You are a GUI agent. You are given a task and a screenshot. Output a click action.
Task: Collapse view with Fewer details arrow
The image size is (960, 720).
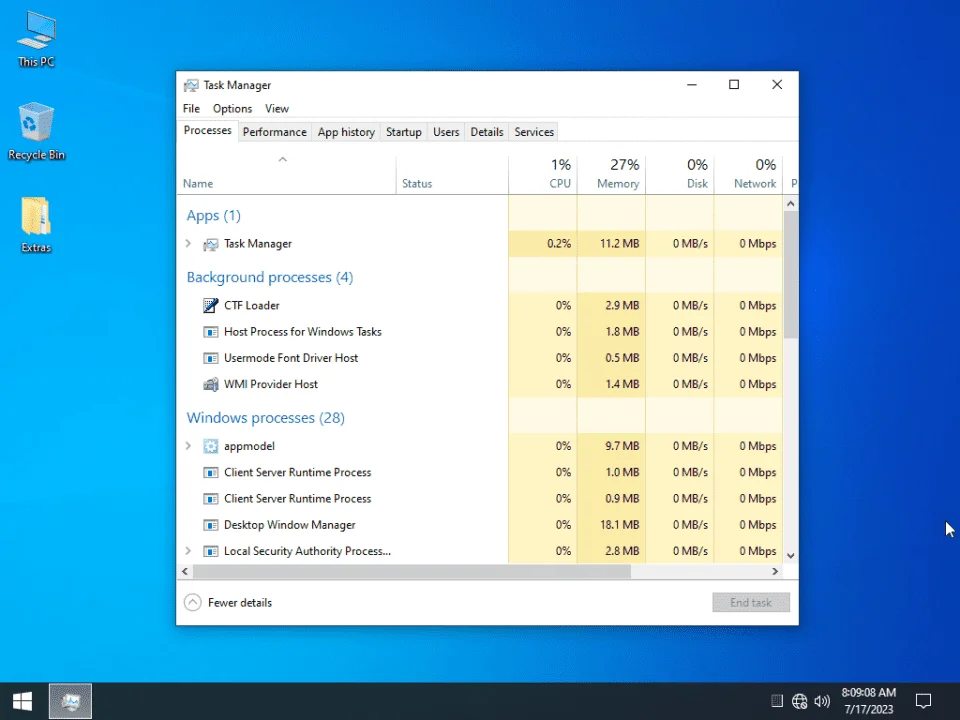(x=192, y=602)
